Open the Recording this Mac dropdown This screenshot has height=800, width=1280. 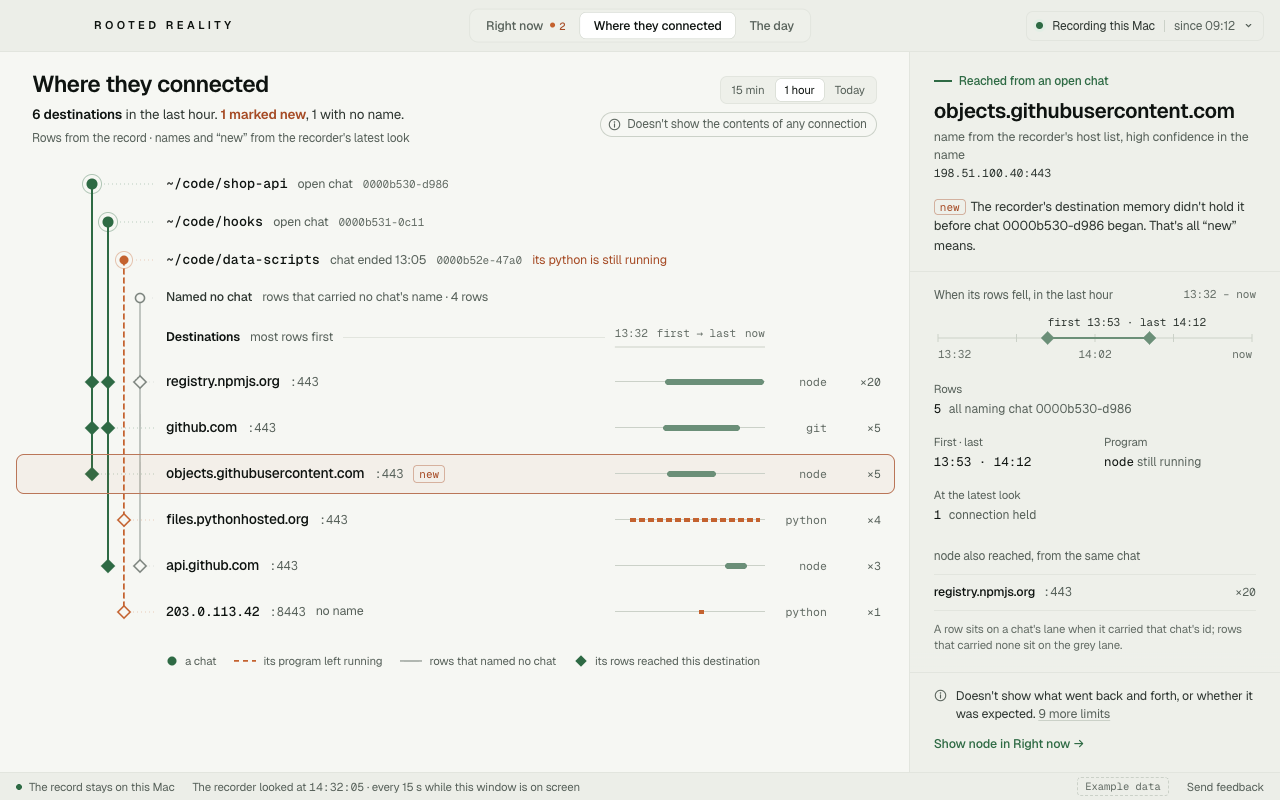click(1143, 26)
